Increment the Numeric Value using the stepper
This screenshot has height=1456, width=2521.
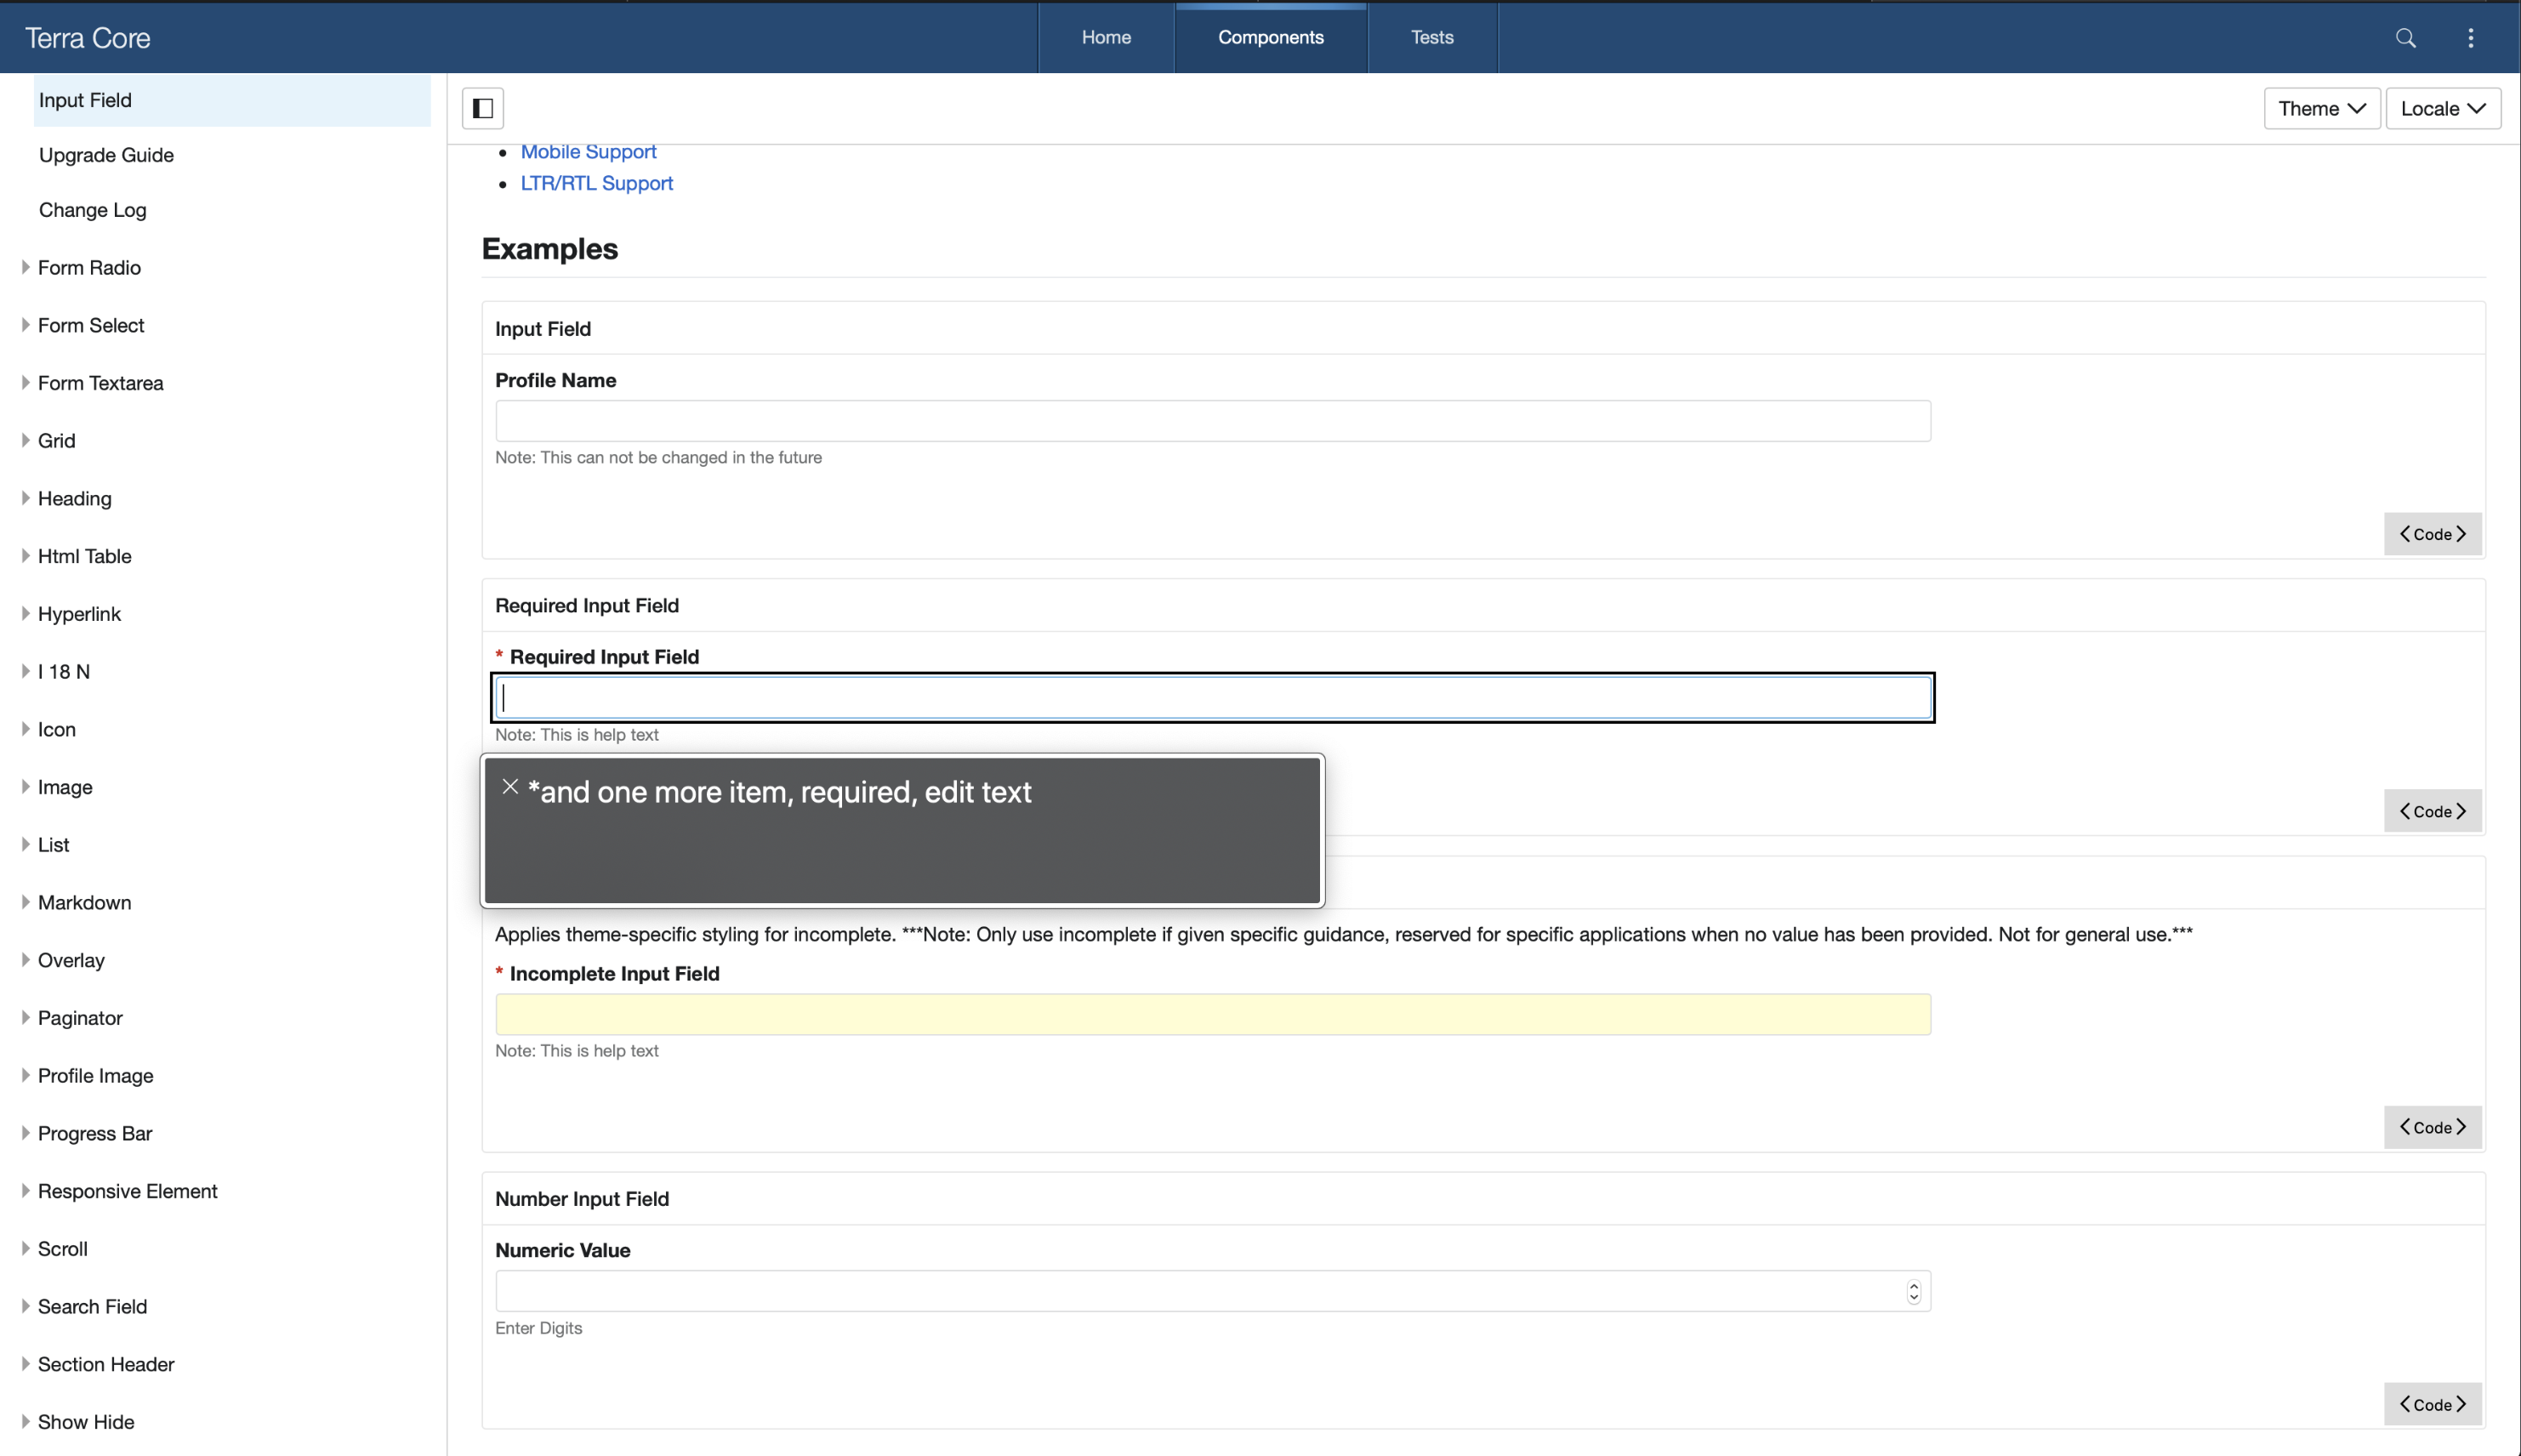pos(1913,1285)
